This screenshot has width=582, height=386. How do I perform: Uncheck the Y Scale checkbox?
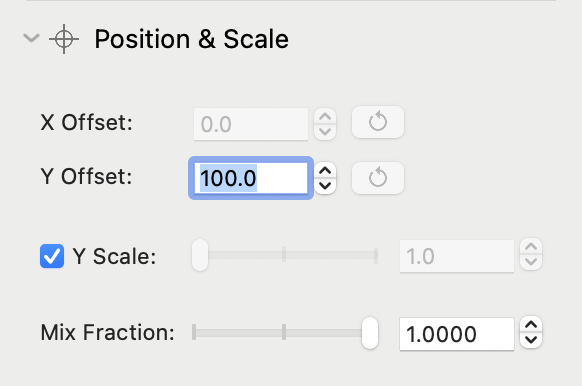click(52, 256)
